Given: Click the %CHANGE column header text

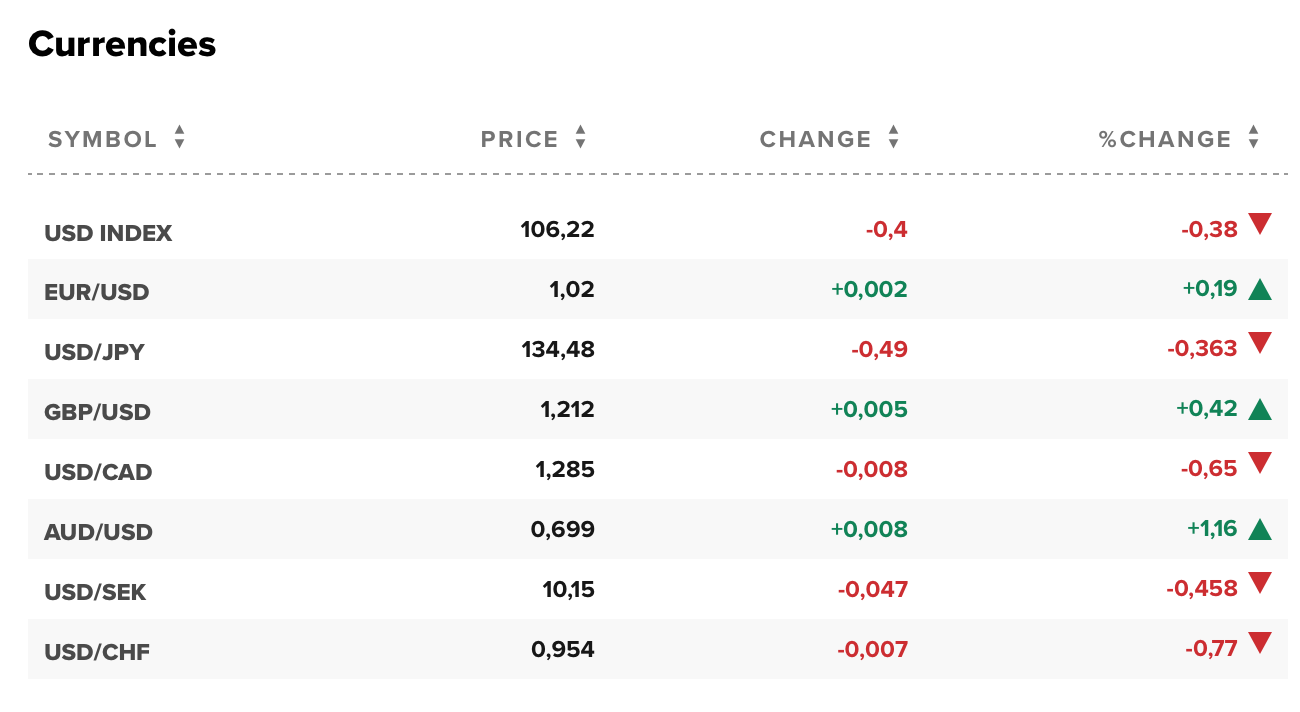Looking at the screenshot, I should click(1165, 139).
